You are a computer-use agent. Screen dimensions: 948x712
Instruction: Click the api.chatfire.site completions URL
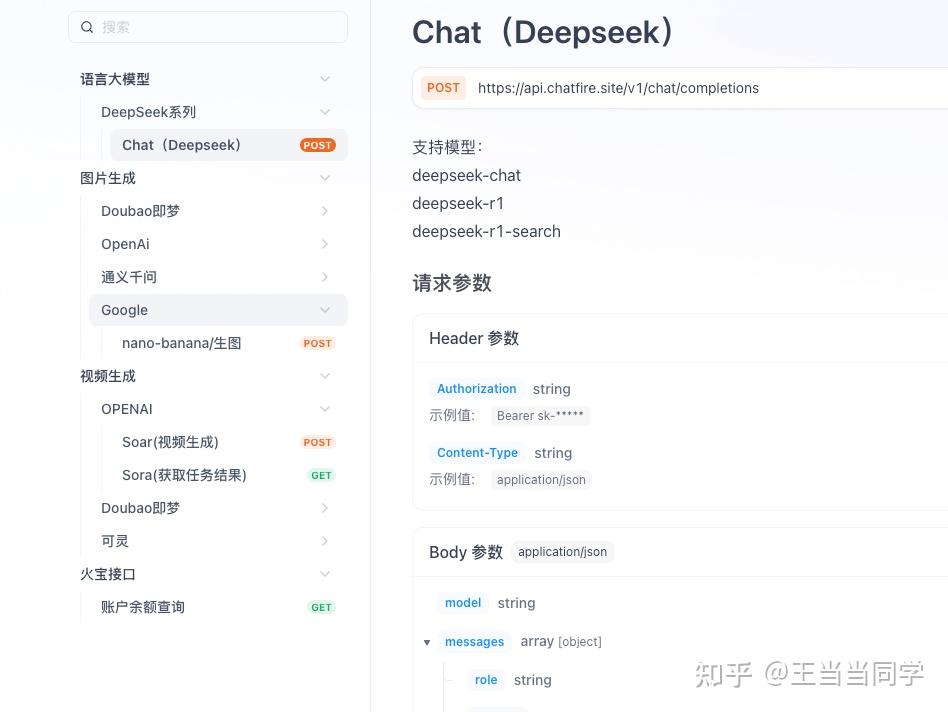pos(618,88)
